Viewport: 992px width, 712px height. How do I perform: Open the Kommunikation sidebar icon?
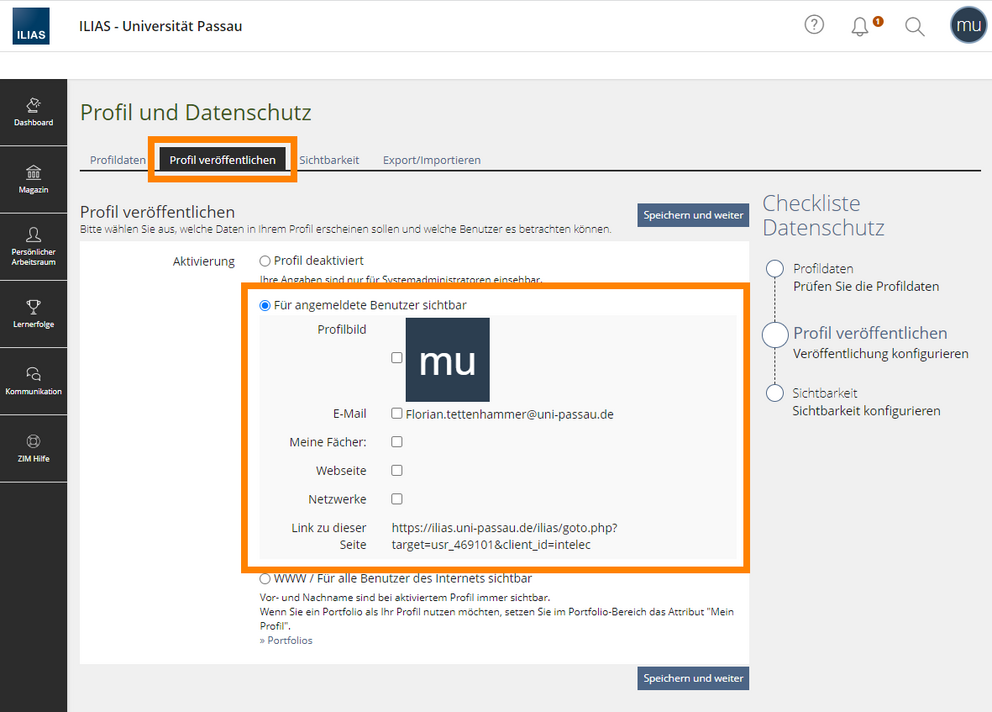point(34,381)
